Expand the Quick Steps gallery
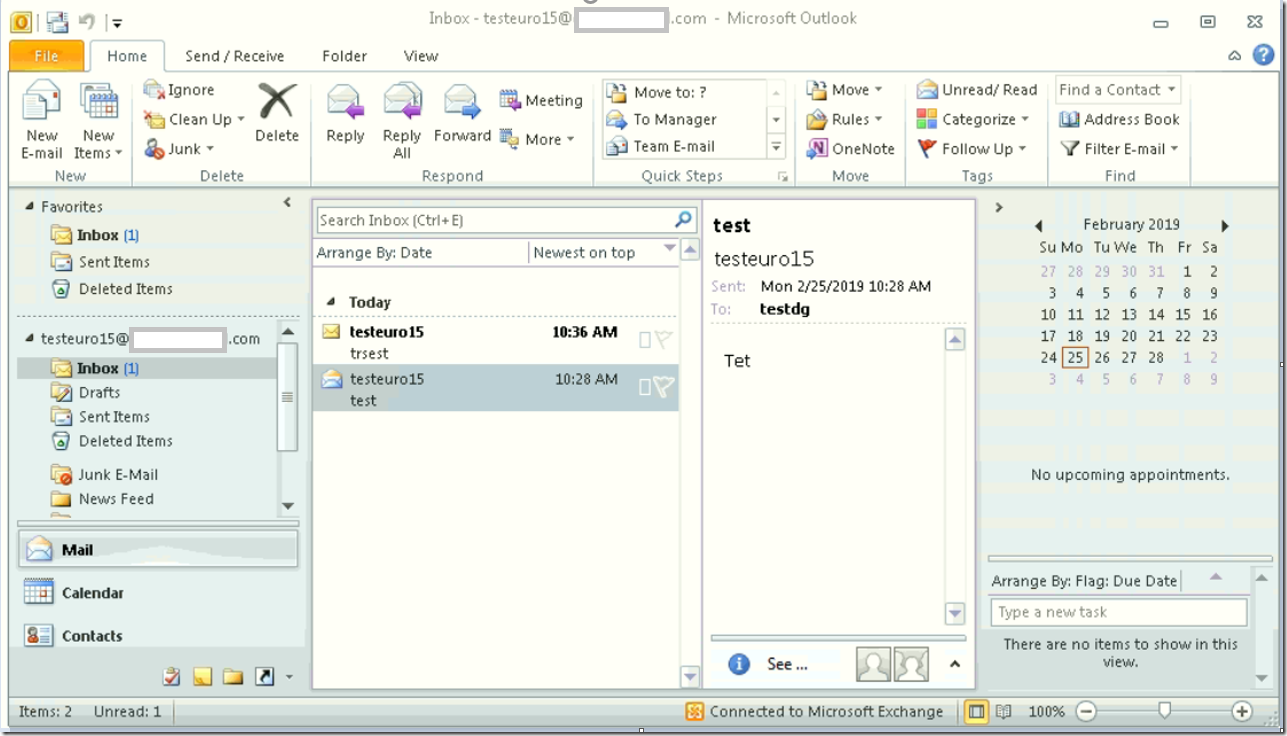This screenshot has height=736, width=1287. tap(776, 146)
